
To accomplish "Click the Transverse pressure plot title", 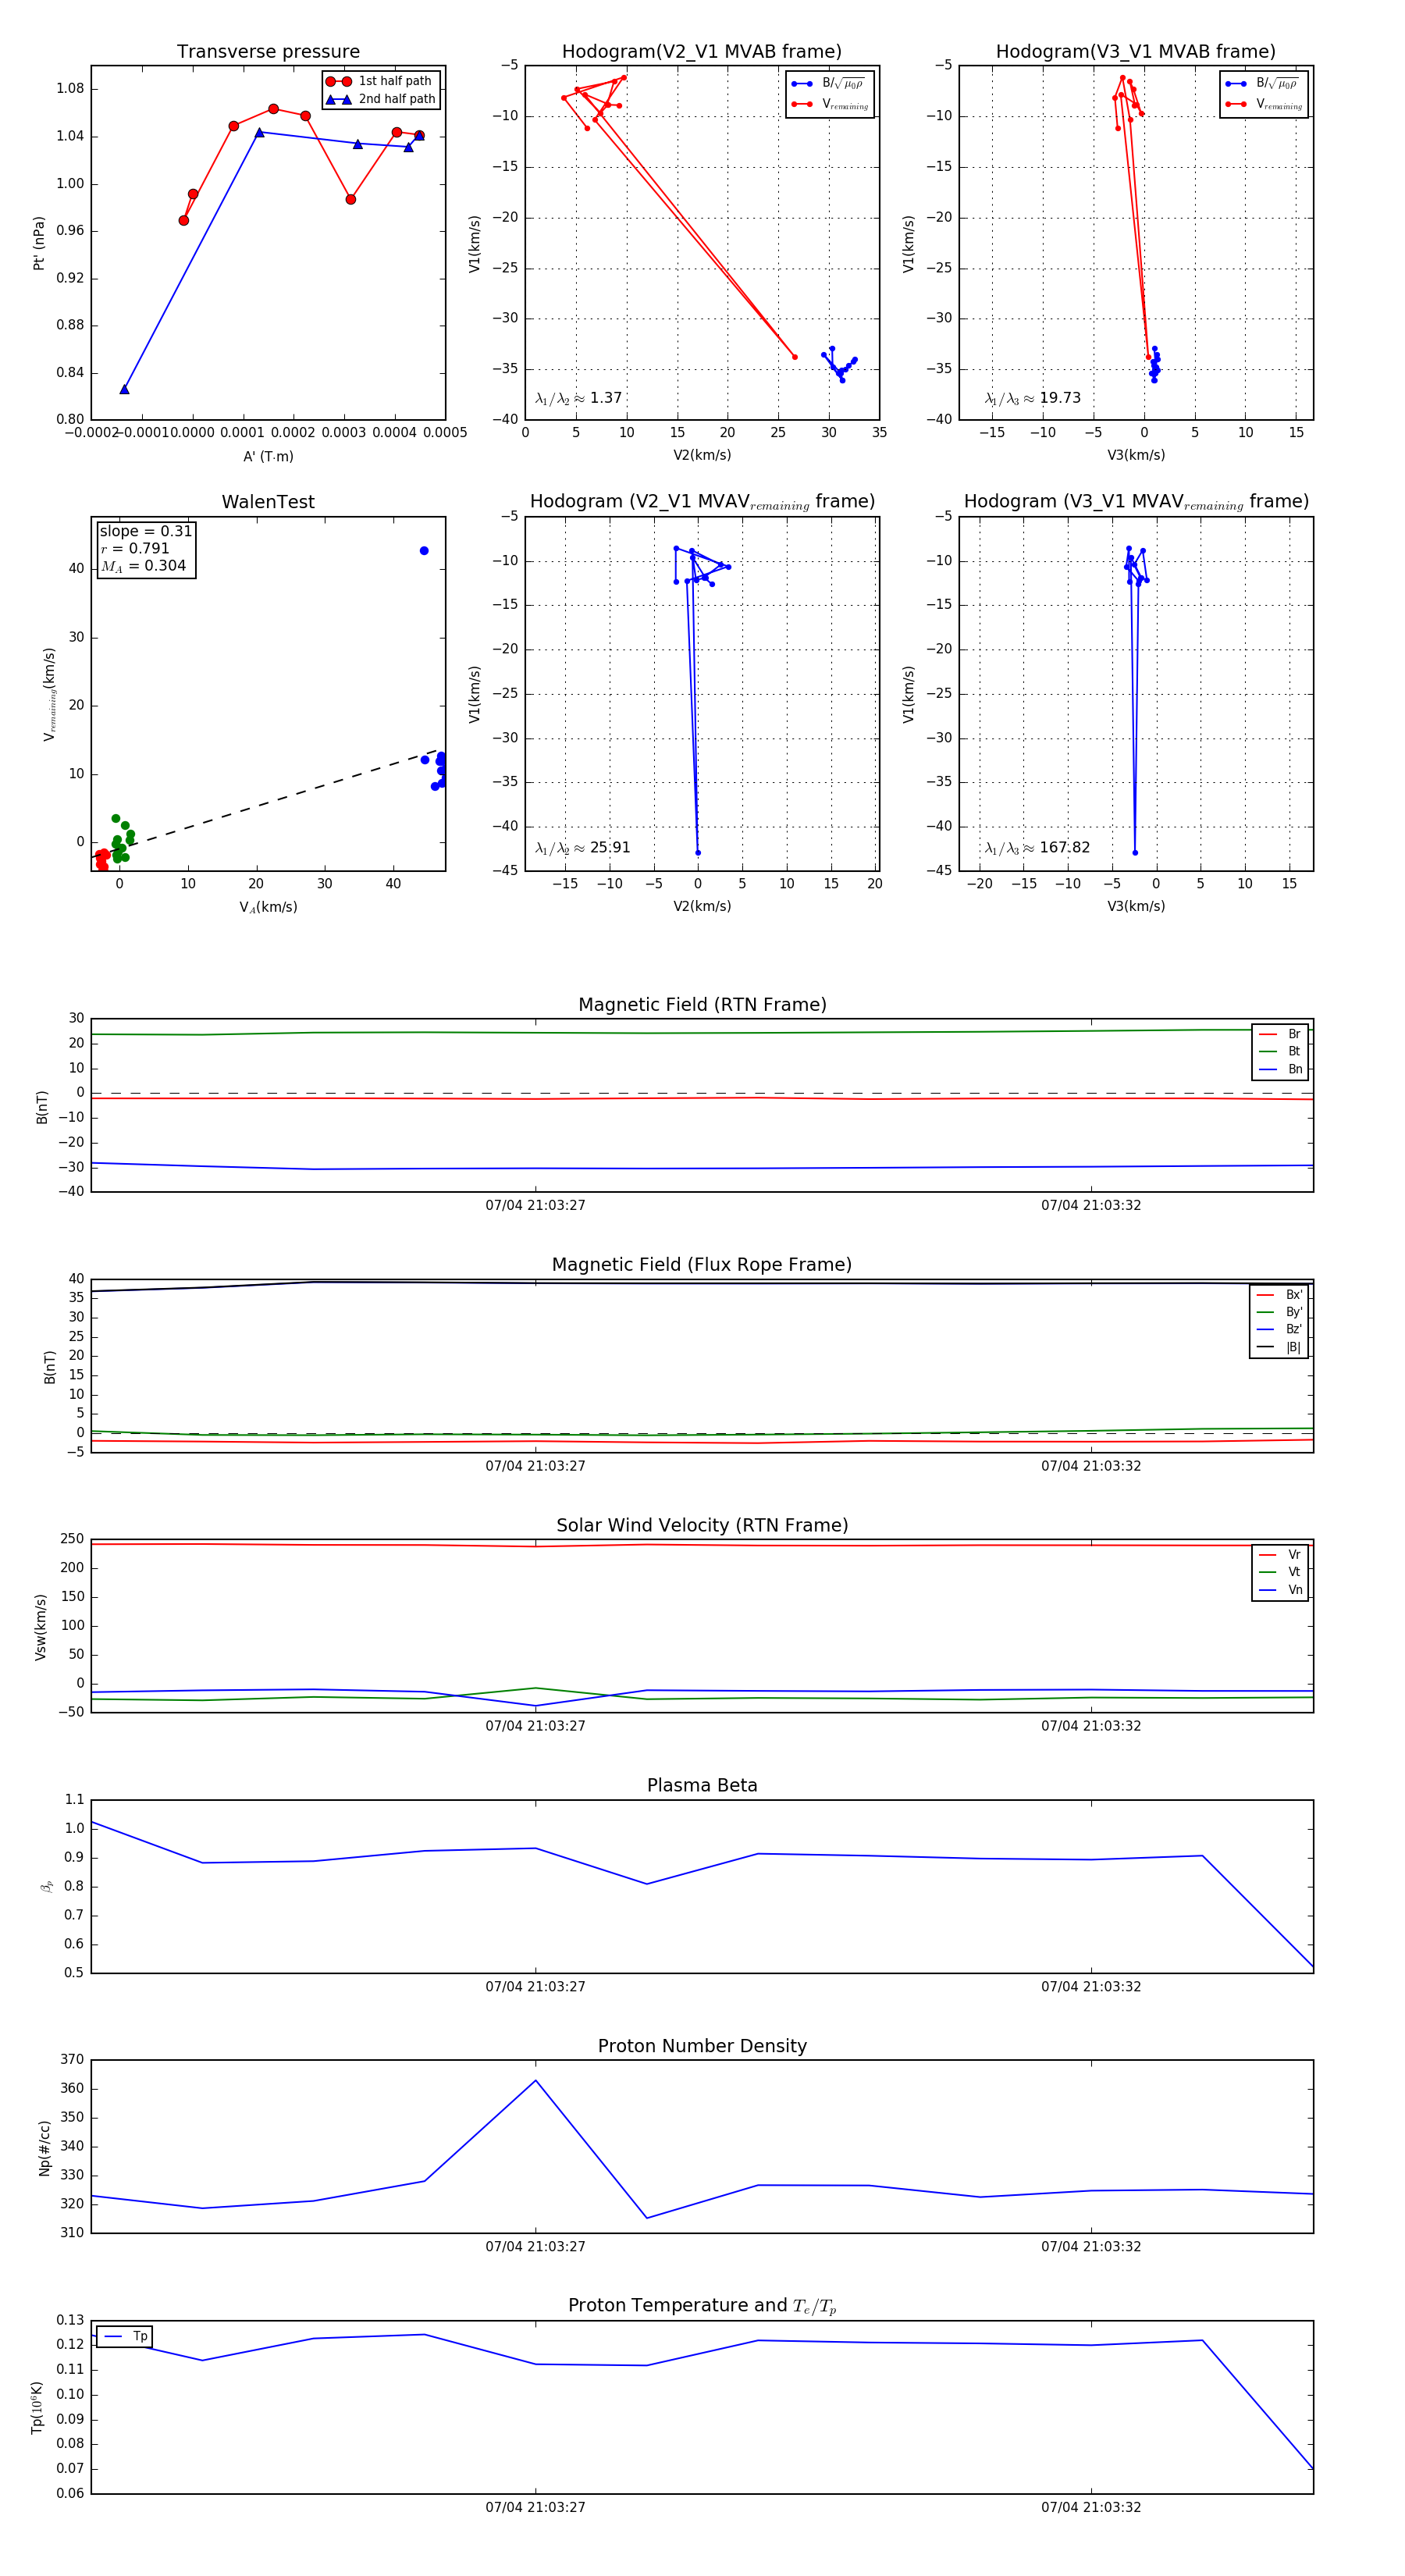I will (x=268, y=52).
